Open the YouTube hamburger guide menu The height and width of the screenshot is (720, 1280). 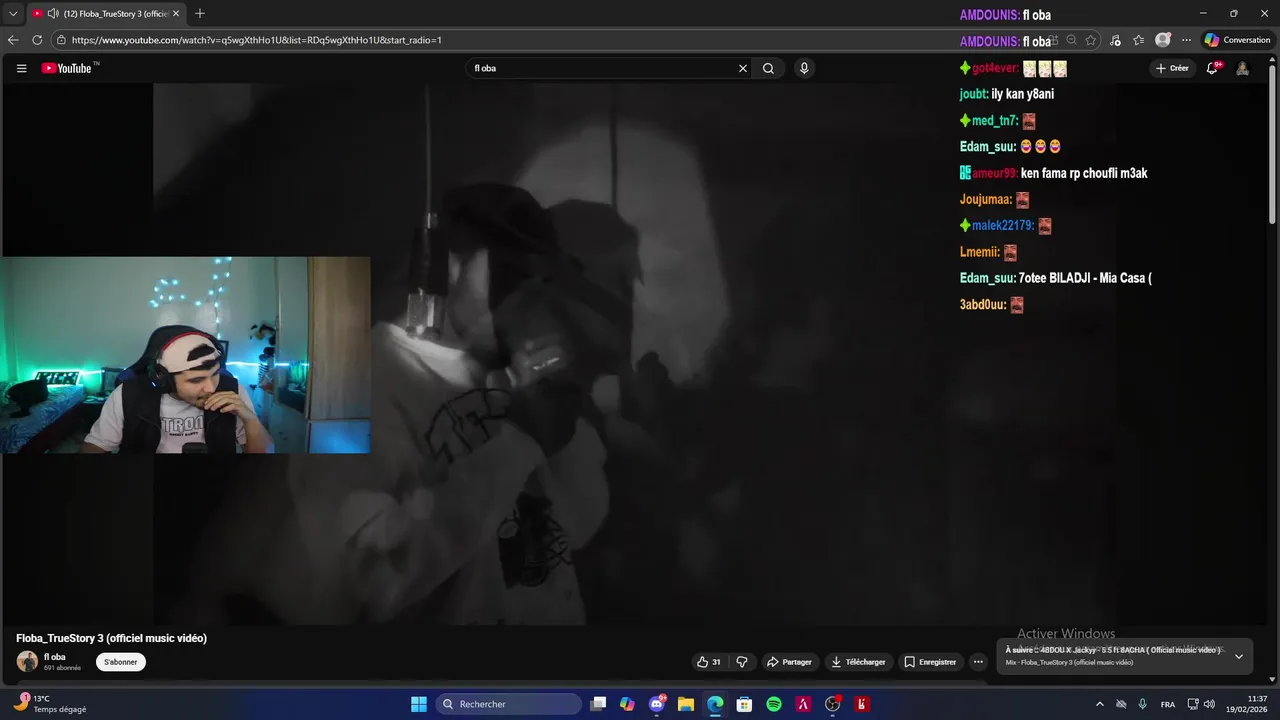(x=21, y=68)
